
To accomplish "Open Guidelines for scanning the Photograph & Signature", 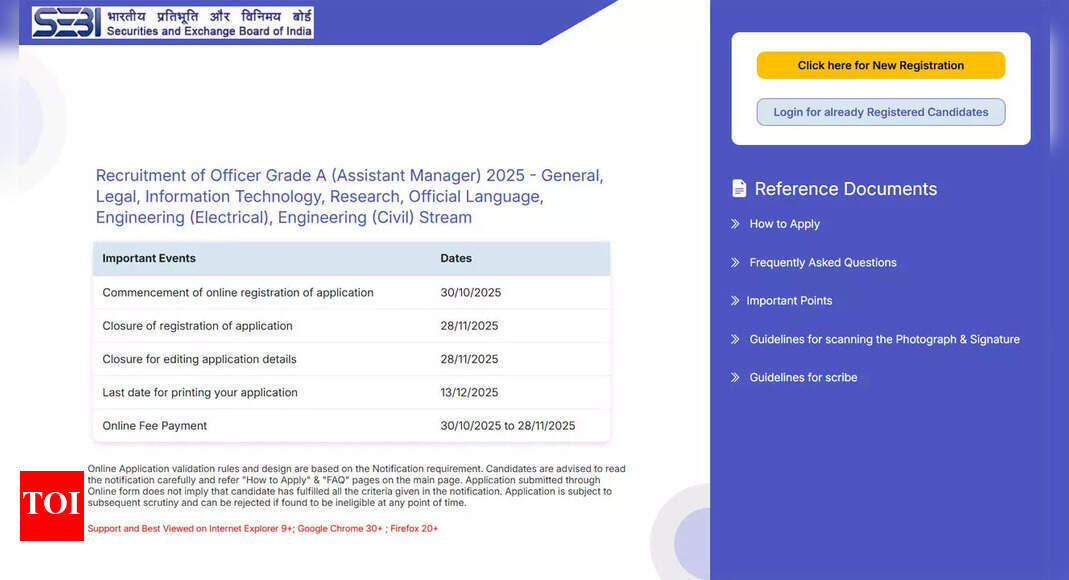I will click(x=884, y=339).
